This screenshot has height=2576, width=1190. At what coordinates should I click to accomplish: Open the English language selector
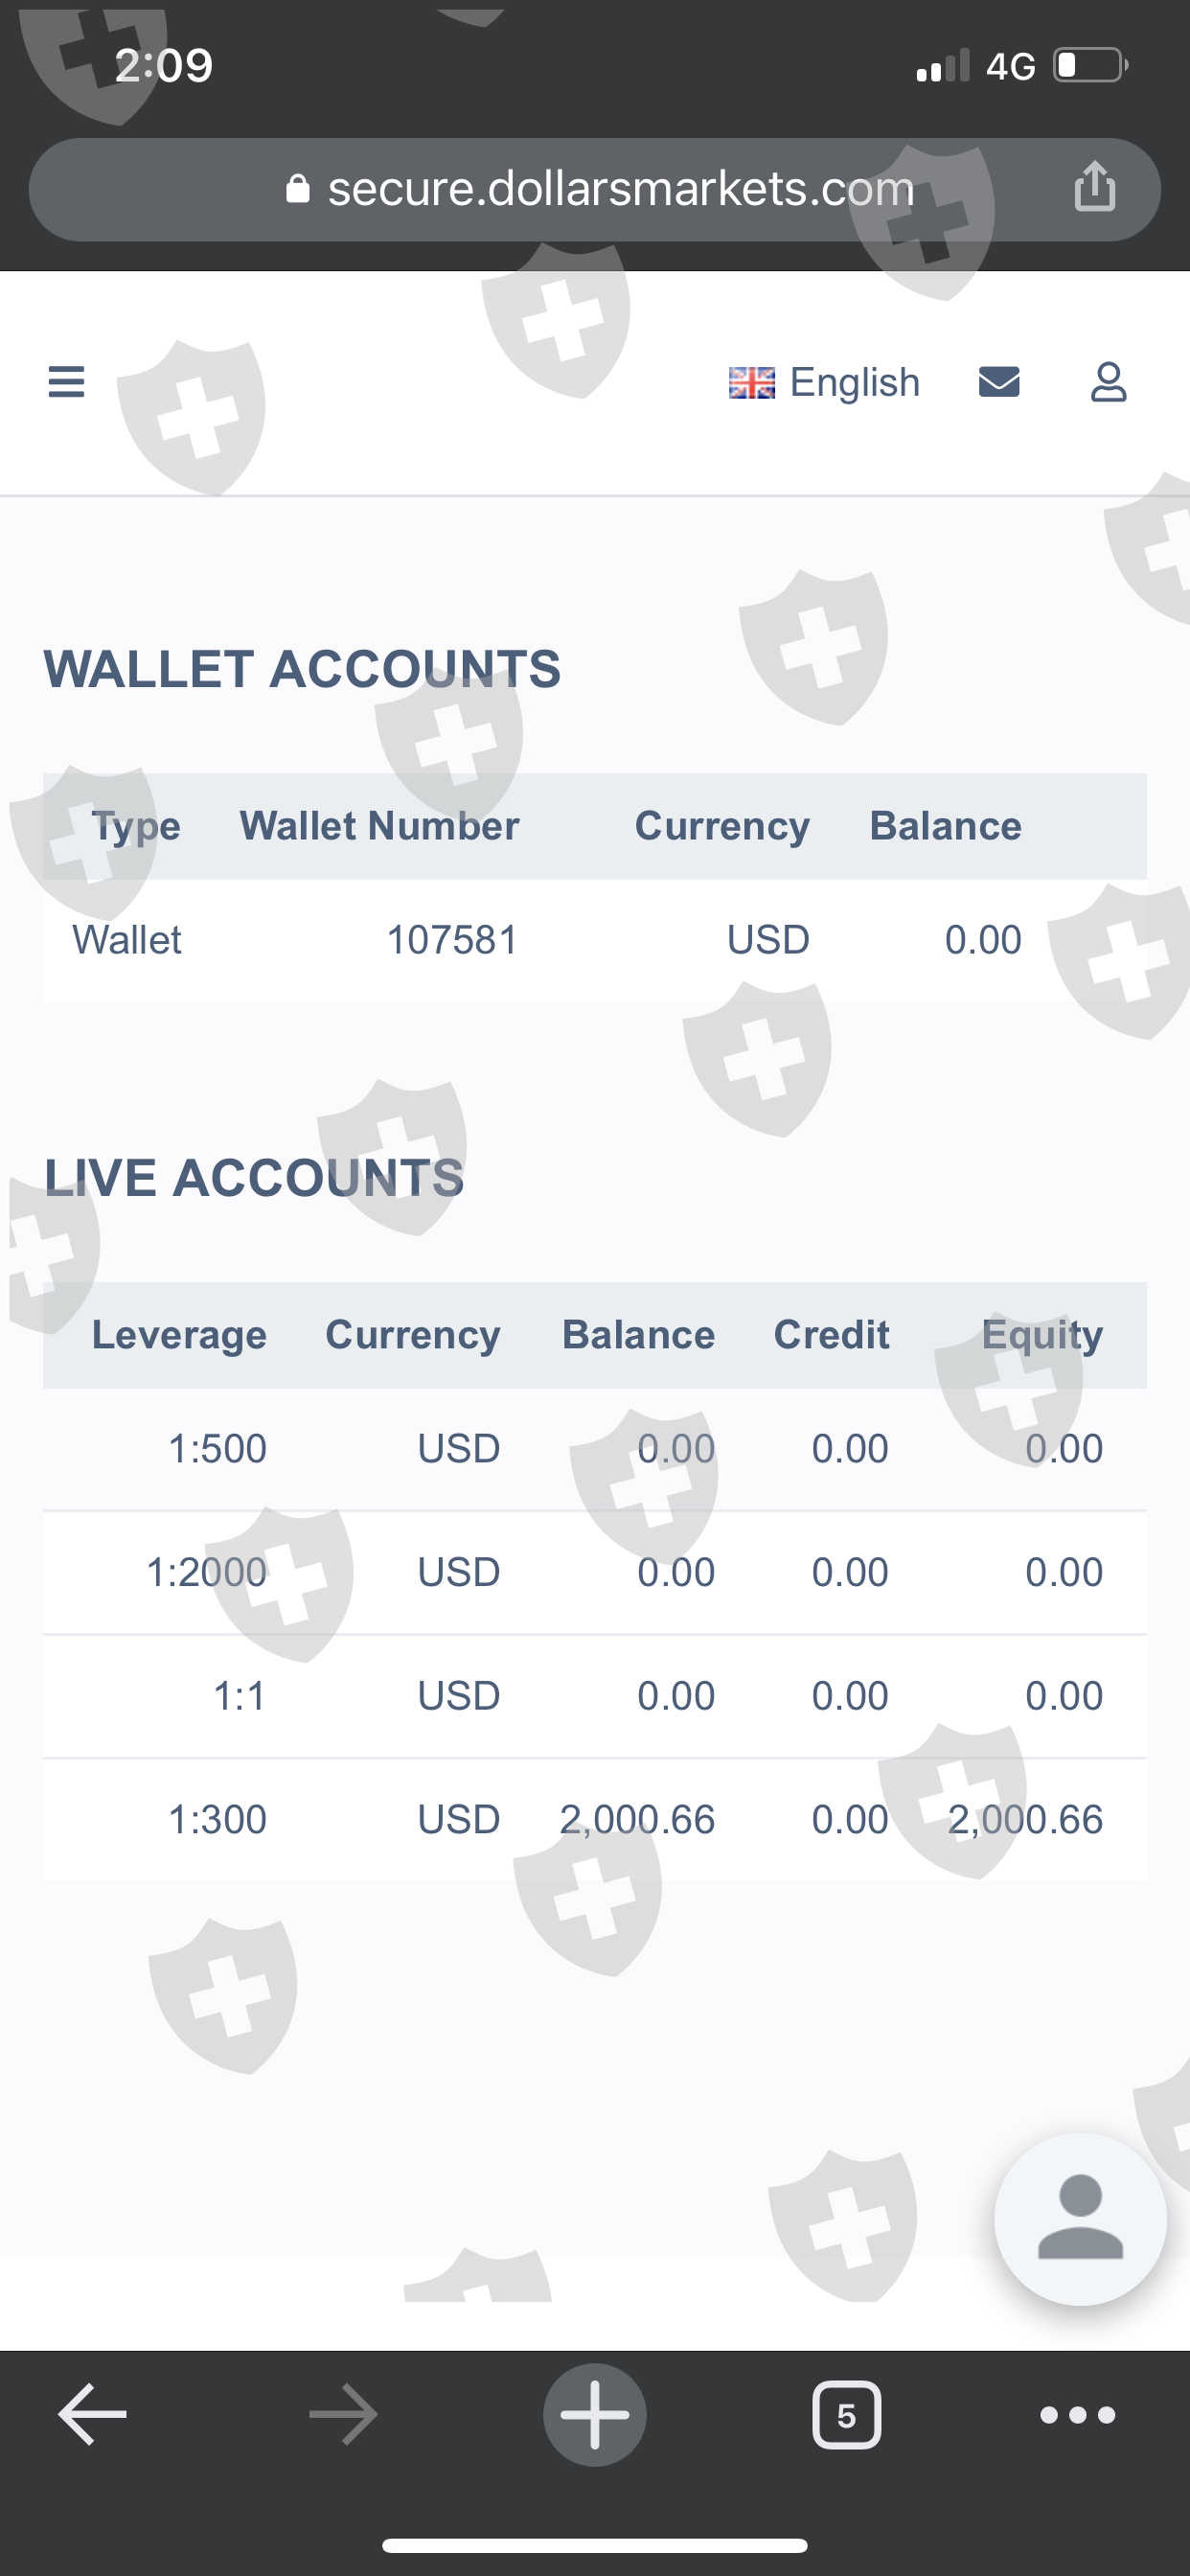pos(825,382)
